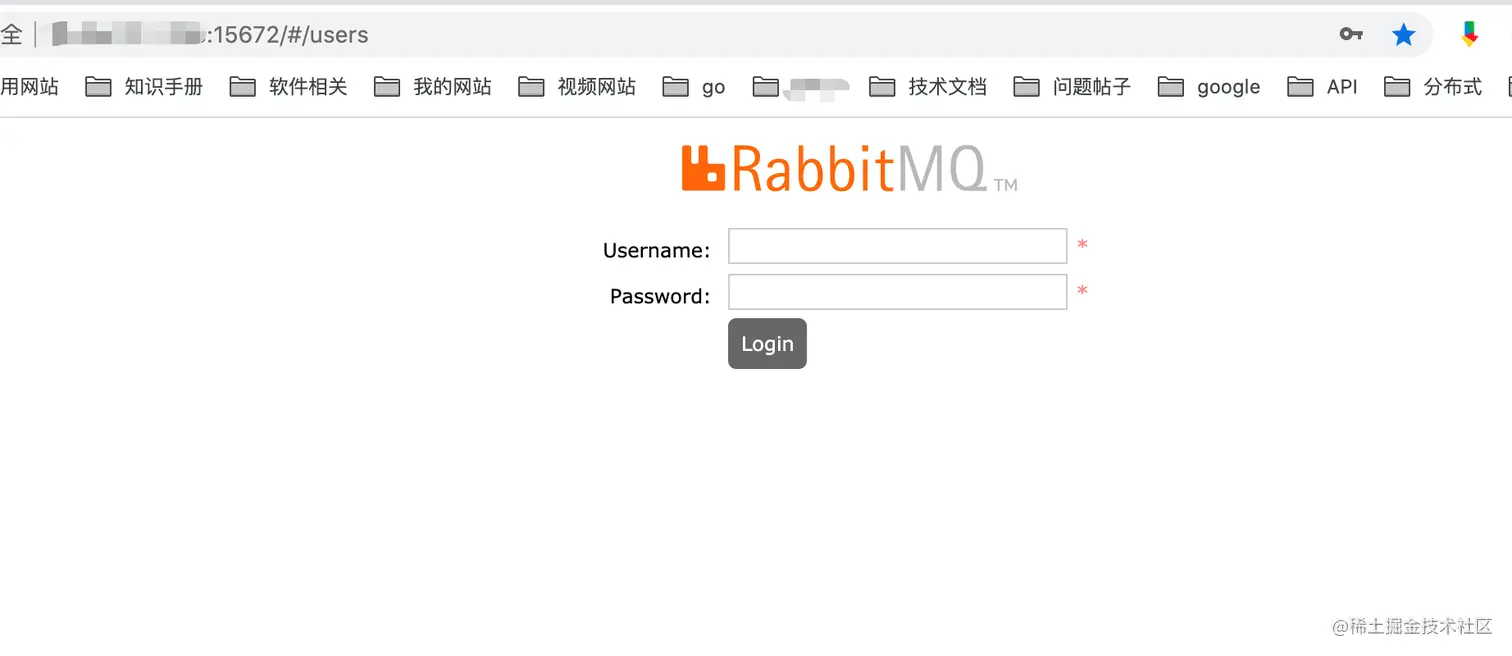Click the RabbitMQ logo
The image size is (1512, 656).
click(x=849, y=168)
